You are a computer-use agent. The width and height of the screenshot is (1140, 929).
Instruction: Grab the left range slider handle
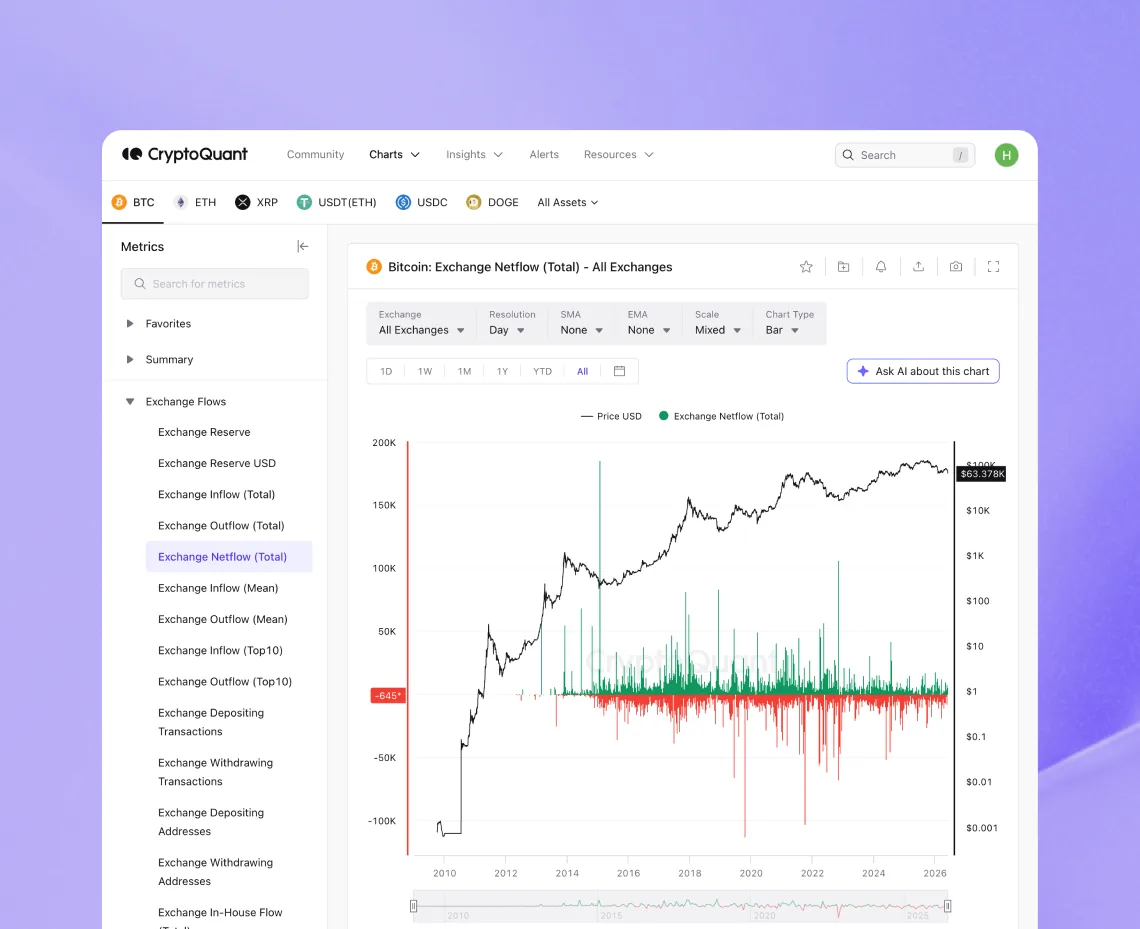[414, 906]
